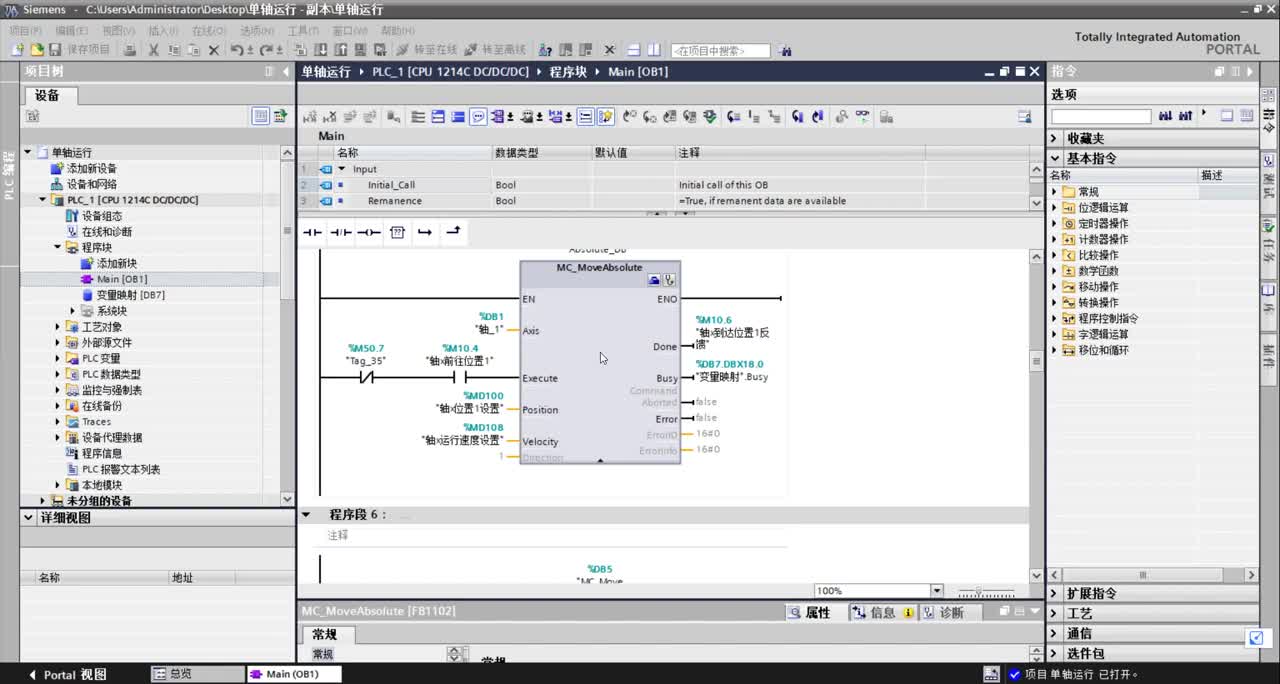Click Save project (保存项目)
This screenshot has width=1280, height=684.
tap(80, 49)
